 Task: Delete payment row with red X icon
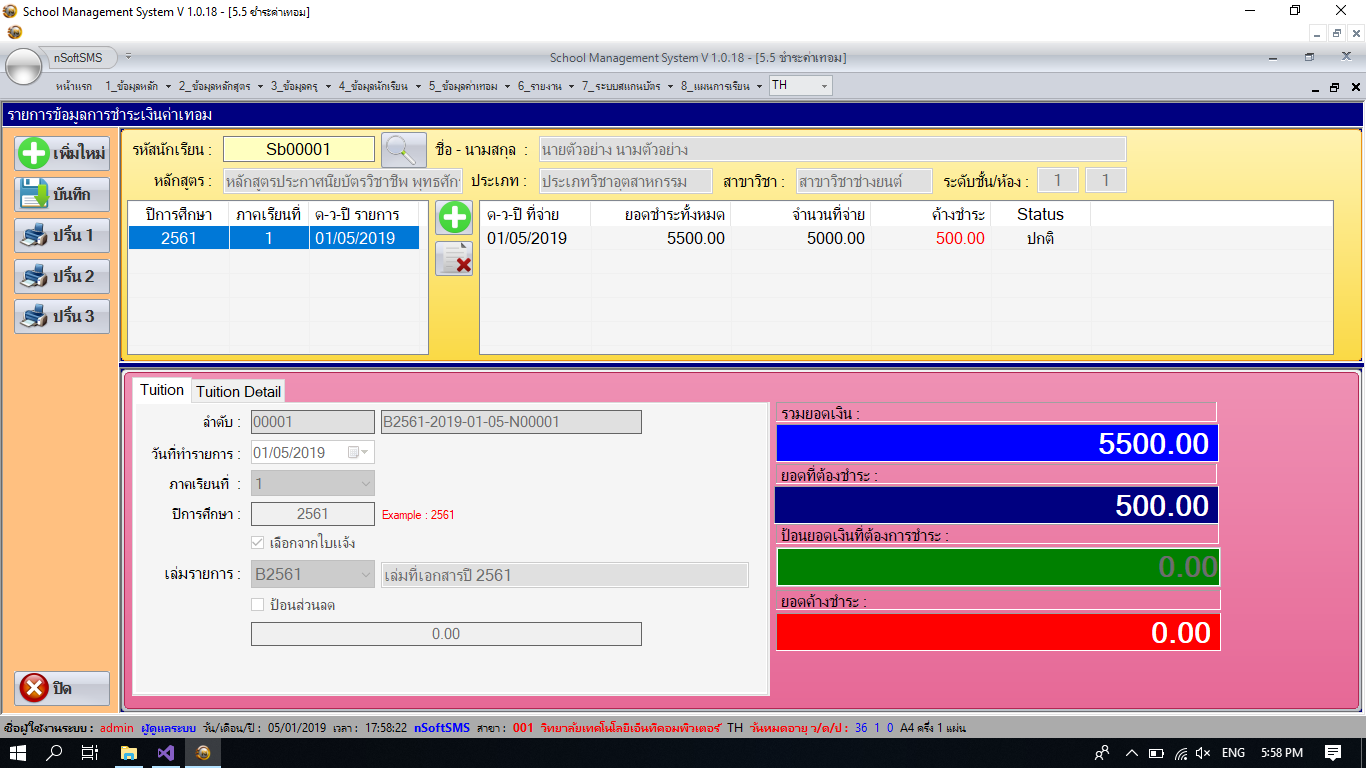tap(454, 259)
